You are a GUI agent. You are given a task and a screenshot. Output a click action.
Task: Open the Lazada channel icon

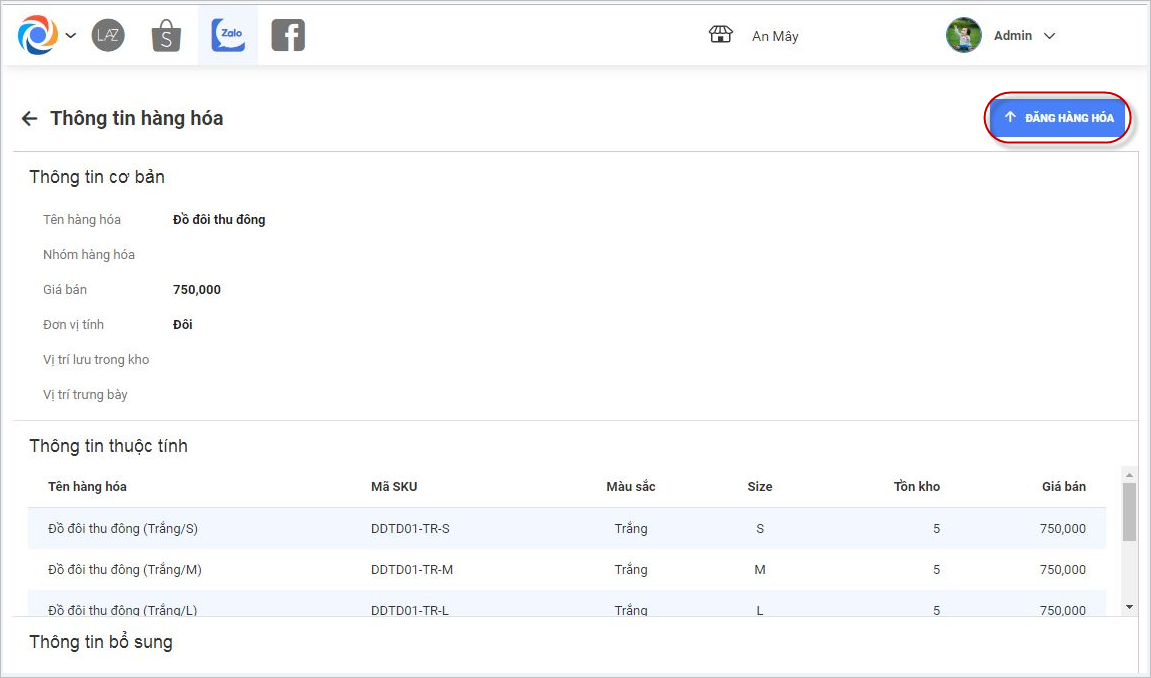[108, 36]
